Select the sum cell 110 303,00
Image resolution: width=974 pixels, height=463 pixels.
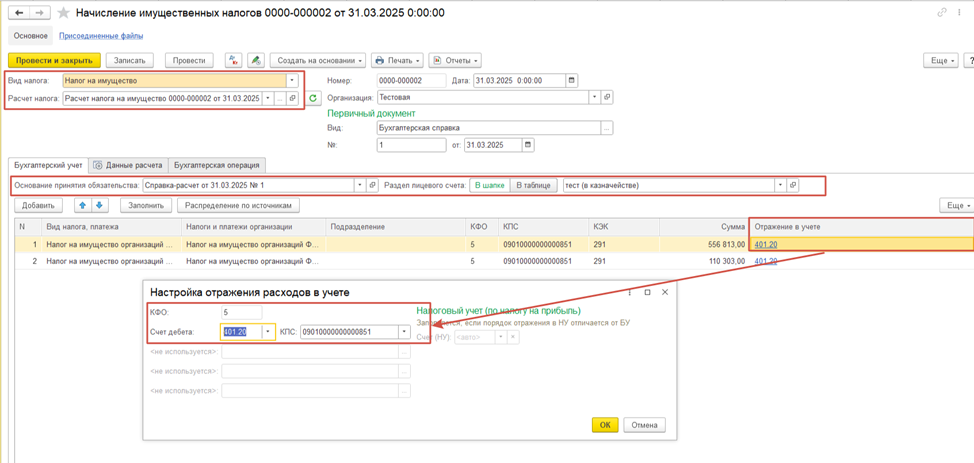(704, 262)
